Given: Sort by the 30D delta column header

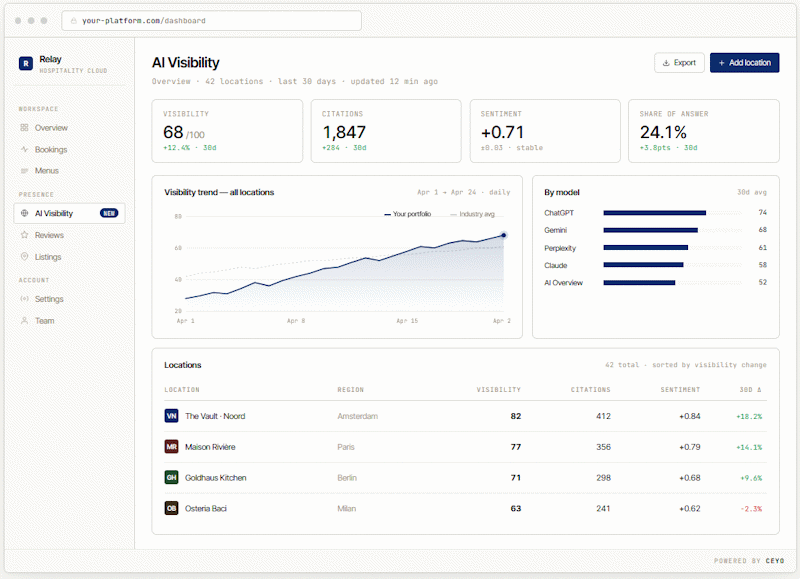Looking at the screenshot, I should pyautogui.click(x=750, y=390).
